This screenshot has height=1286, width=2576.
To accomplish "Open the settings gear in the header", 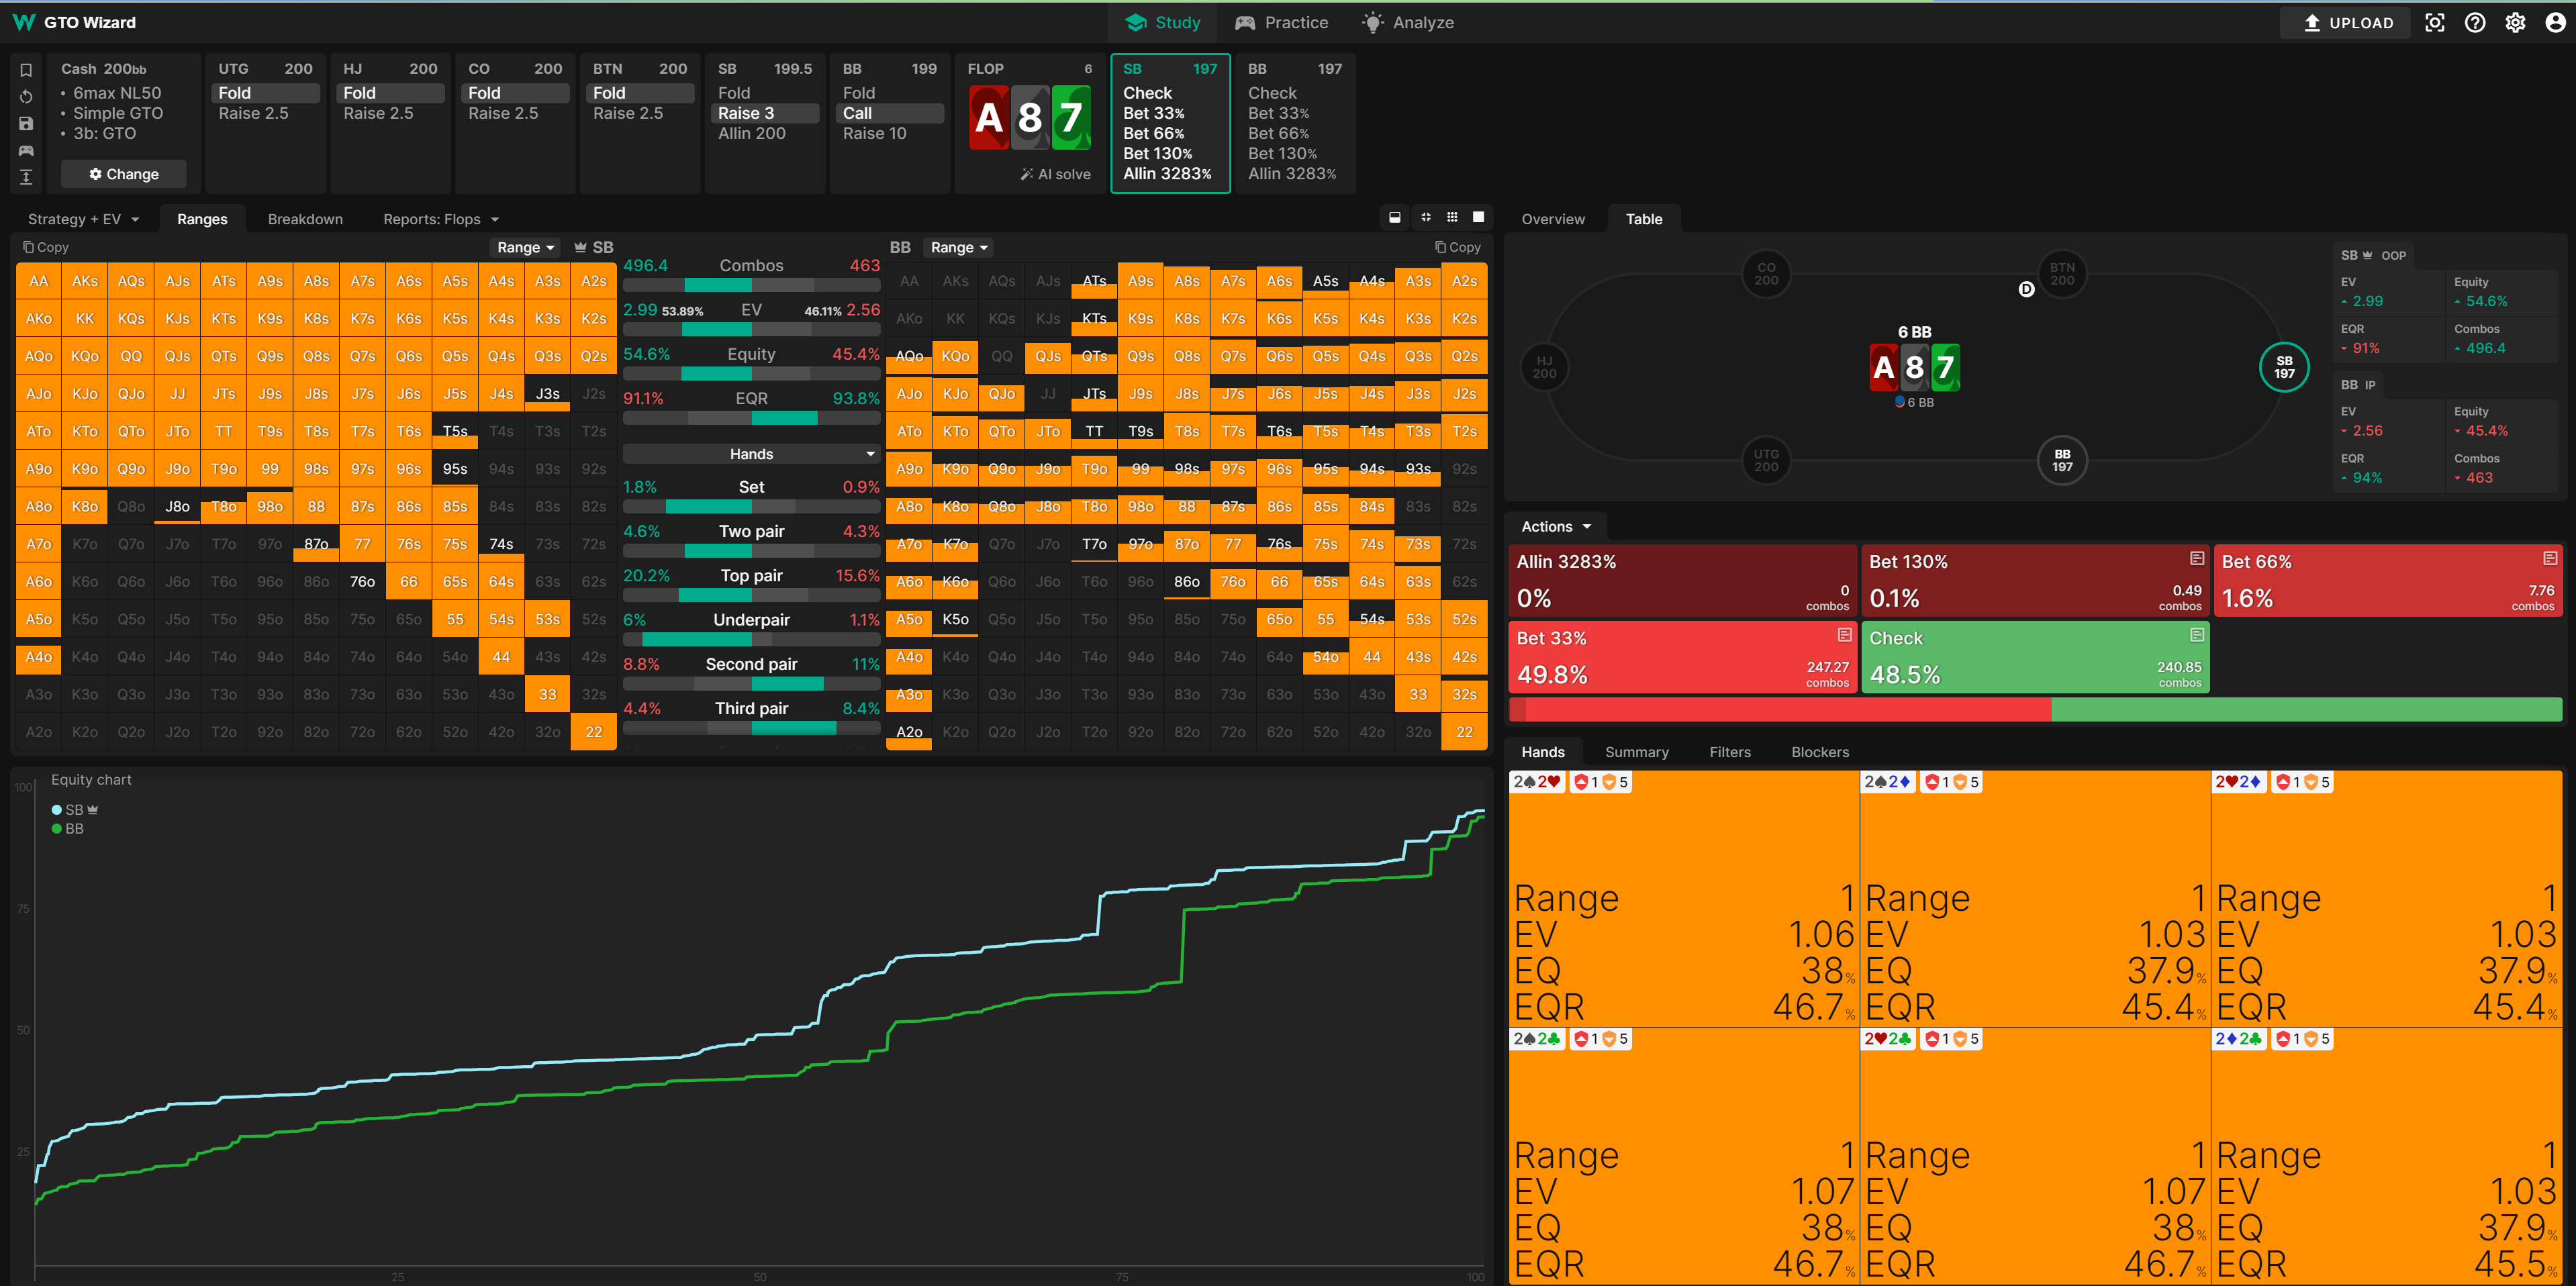I will (2515, 22).
